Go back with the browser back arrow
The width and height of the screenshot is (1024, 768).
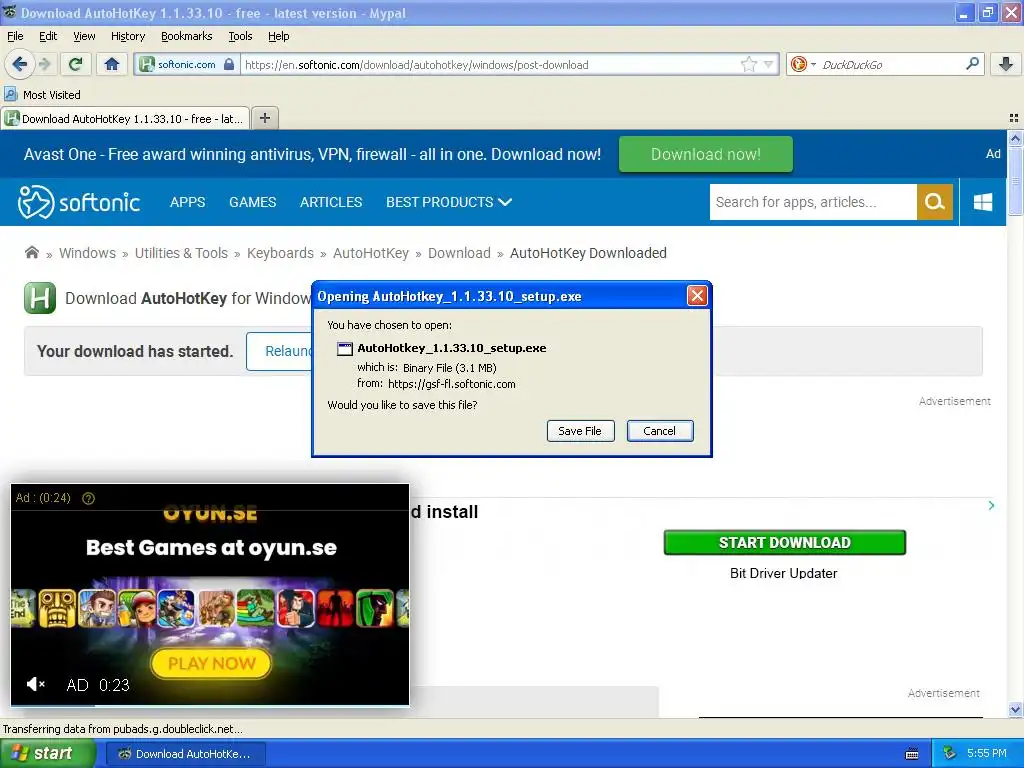(x=19, y=64)
